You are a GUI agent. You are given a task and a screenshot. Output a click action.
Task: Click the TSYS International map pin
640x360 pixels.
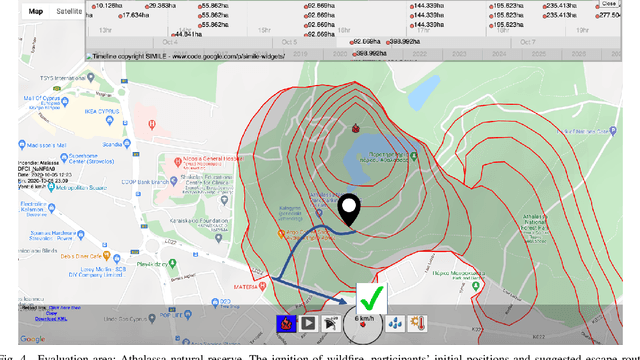pyautogui.click(x=91, y=77)
